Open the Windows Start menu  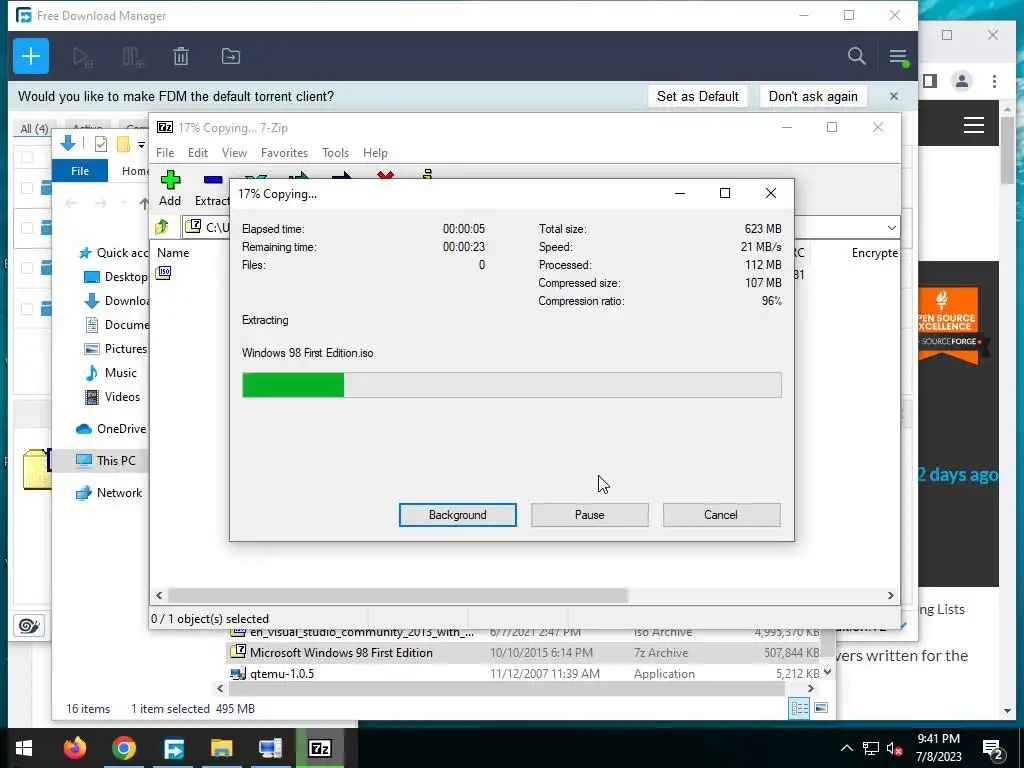pyautogui.click(x=24, y=748)
